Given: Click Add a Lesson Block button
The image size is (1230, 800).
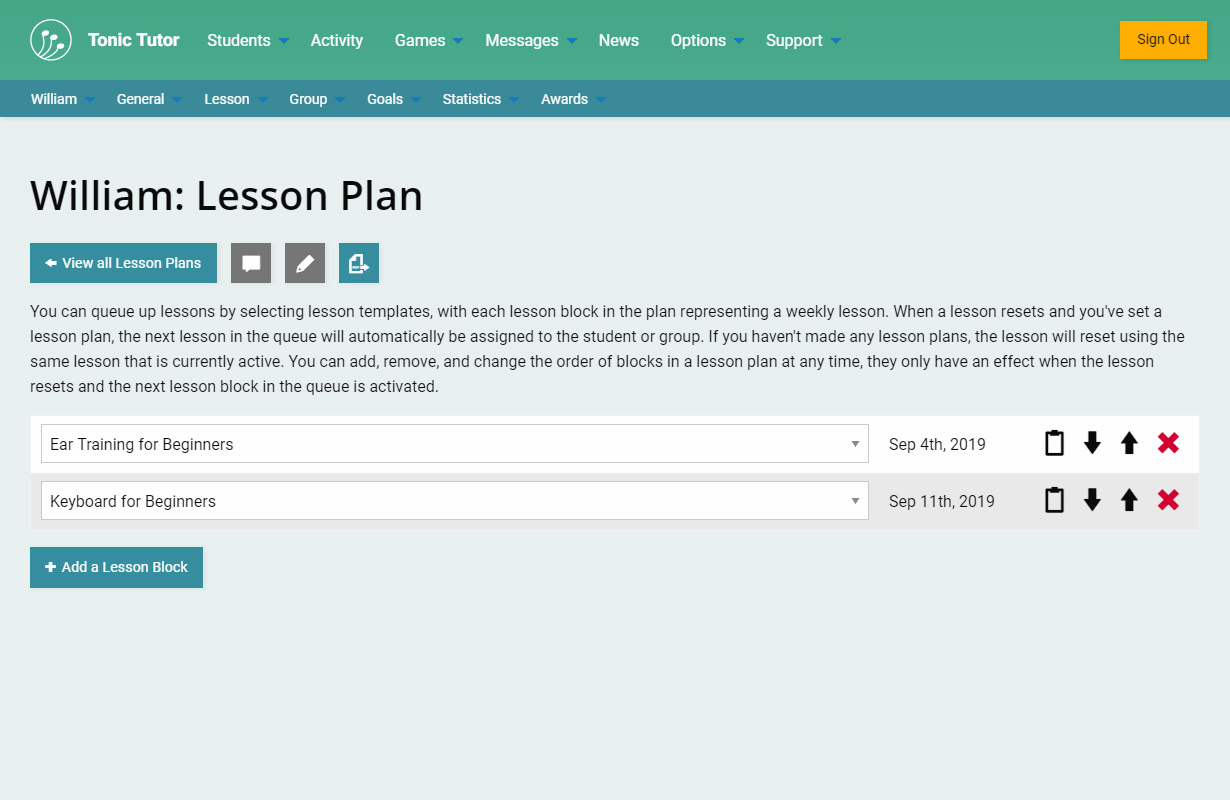Looking at the screenshot, I should [x=116, y=567].
